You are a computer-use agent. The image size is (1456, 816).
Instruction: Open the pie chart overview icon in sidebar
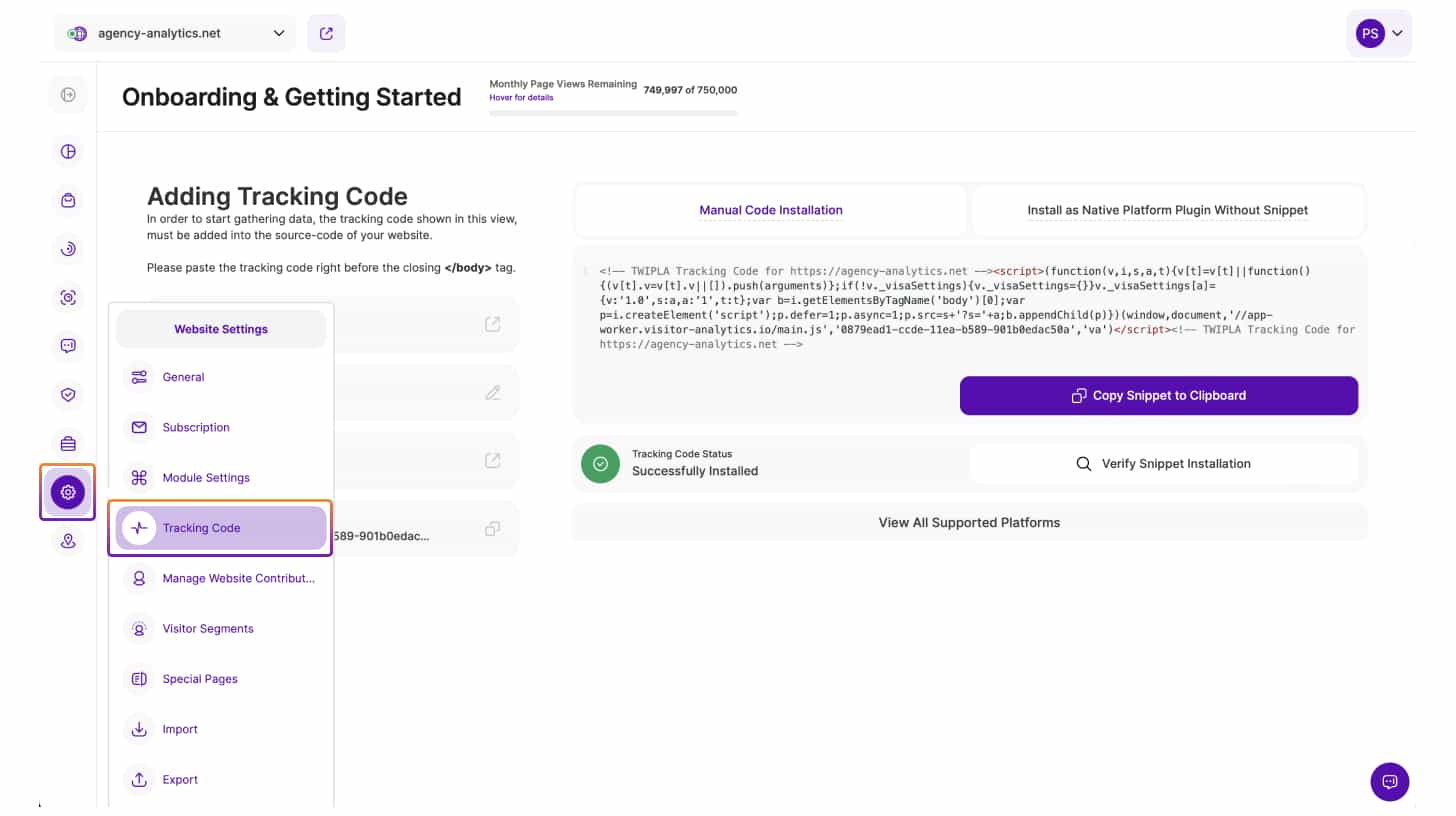(68, 152)
